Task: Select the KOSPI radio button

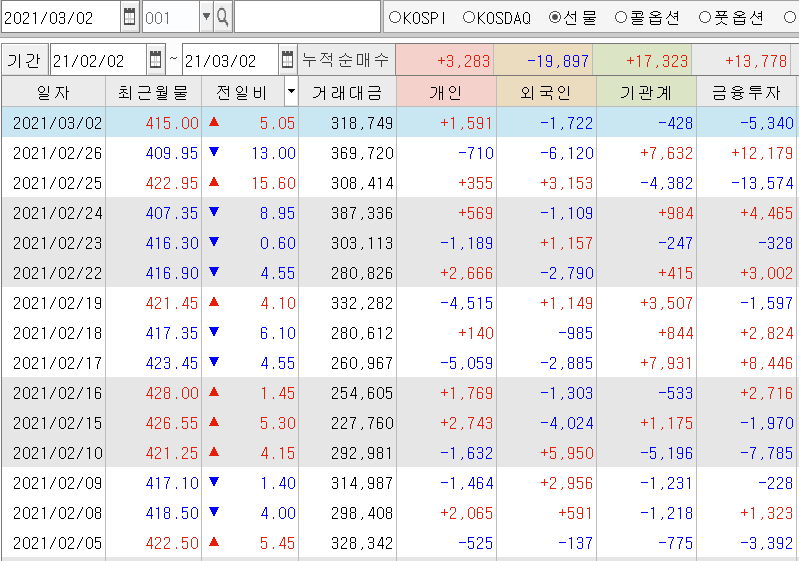Action: click(395, 17)
